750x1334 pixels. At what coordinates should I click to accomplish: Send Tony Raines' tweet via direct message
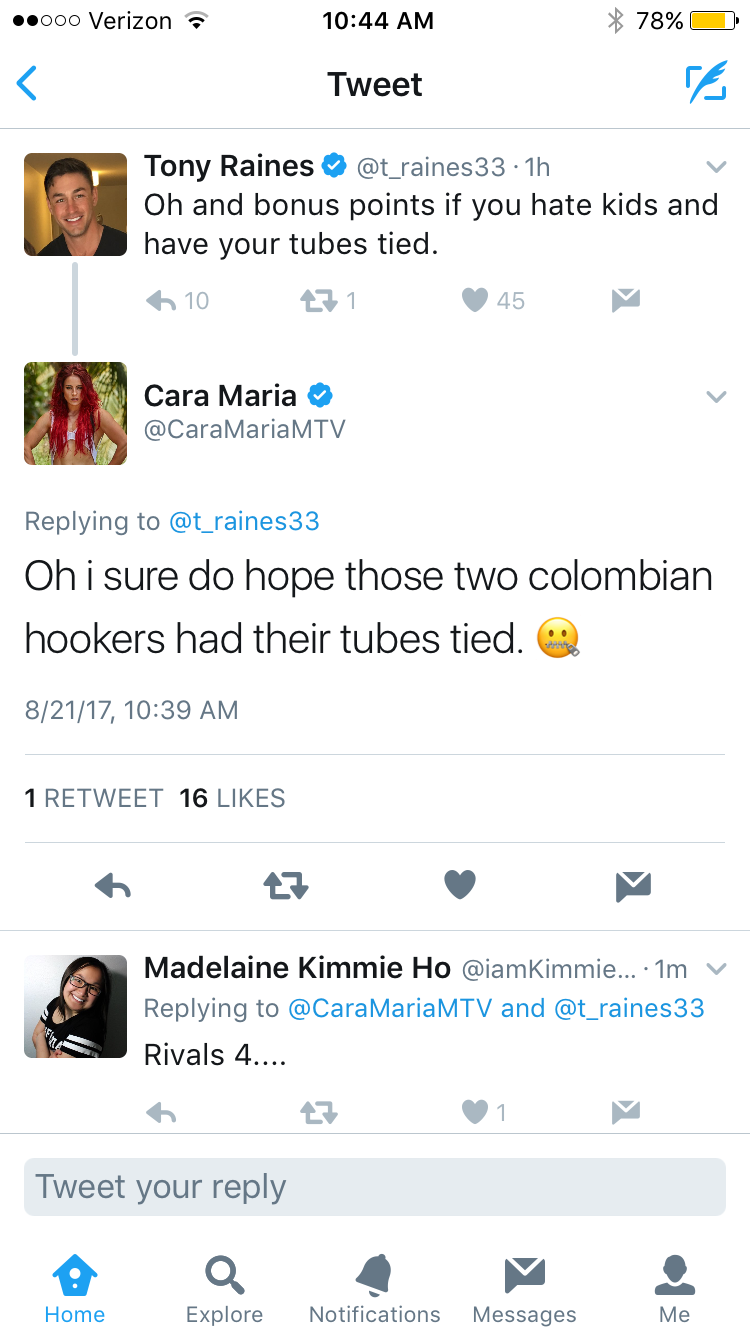tap(626, 300)
